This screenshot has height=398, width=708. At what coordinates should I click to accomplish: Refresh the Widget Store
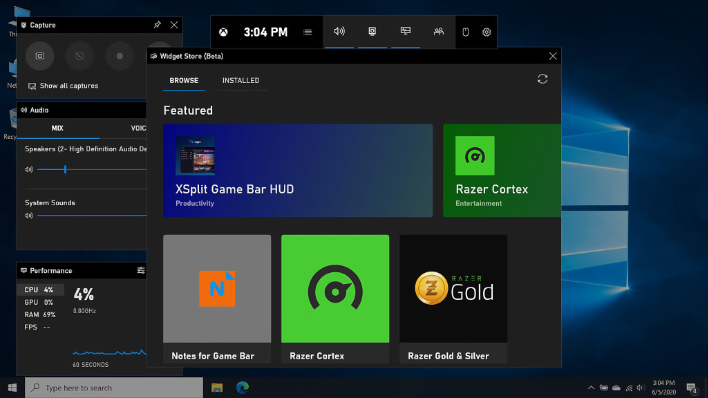click(x=542, y=80)
